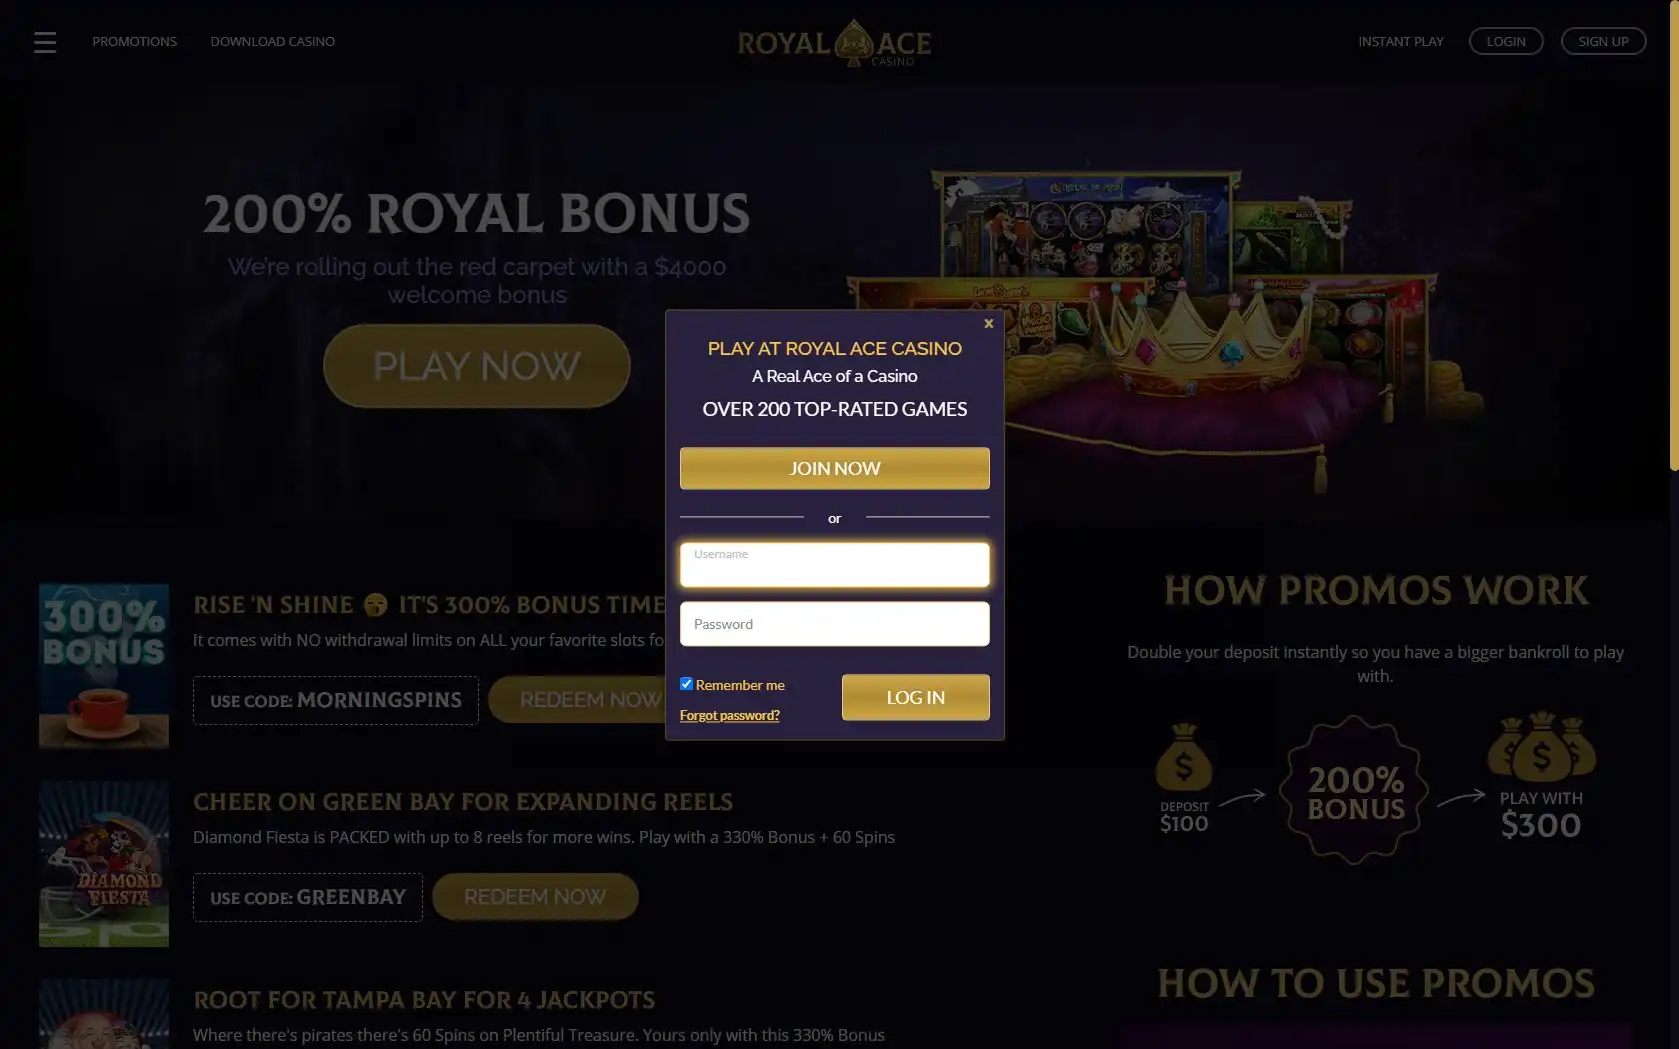Click the Sign Up button
Screen dimensions: 1679x1049
click(1603, 41)
